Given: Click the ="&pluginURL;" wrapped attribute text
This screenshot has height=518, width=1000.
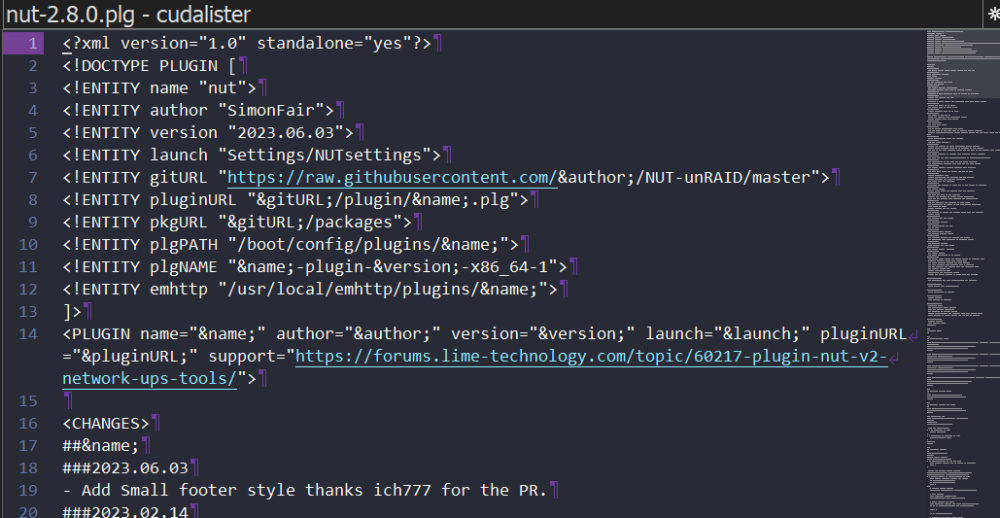Looking at the screenshot, I should click(x=130, y=356).
